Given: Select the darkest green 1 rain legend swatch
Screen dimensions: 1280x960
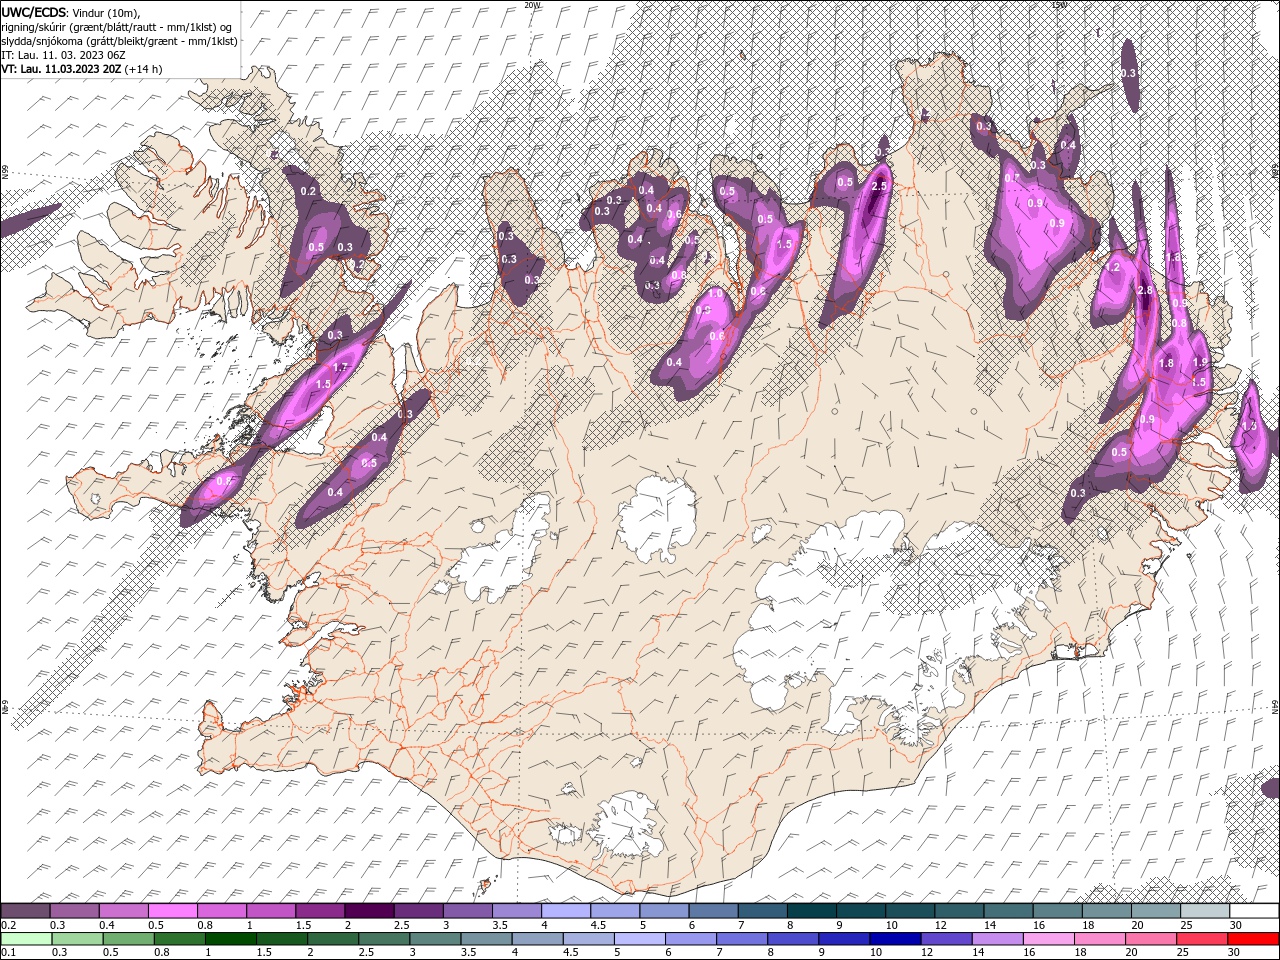Looking at the screenshot, I should pos(230,938).
